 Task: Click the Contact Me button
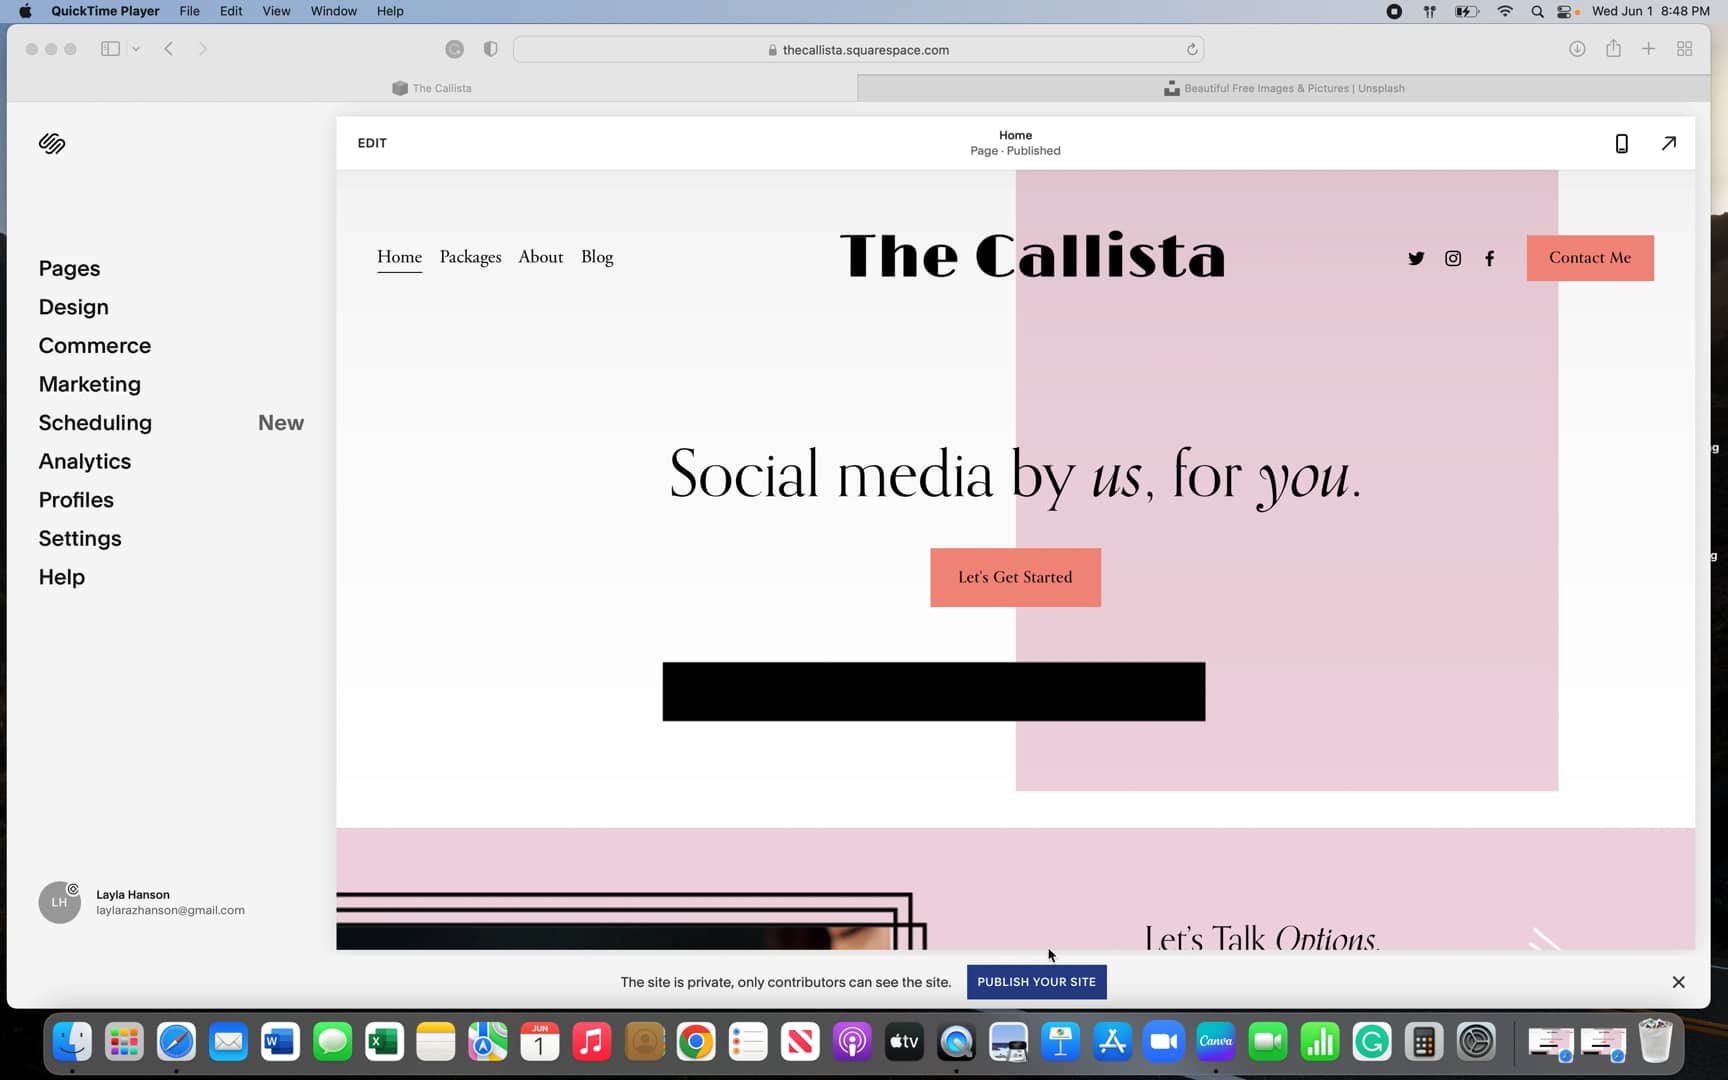click(1590, 258)
